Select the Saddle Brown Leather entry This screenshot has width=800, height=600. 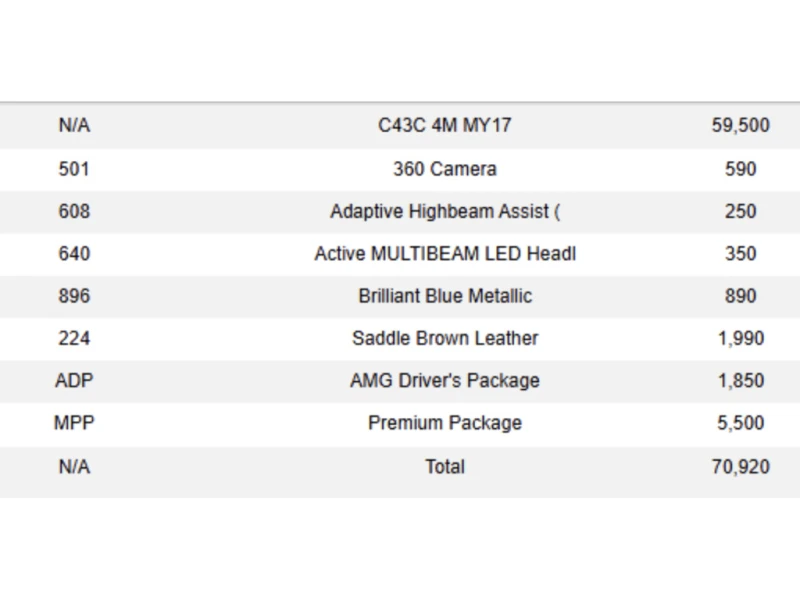pos(445,338)
